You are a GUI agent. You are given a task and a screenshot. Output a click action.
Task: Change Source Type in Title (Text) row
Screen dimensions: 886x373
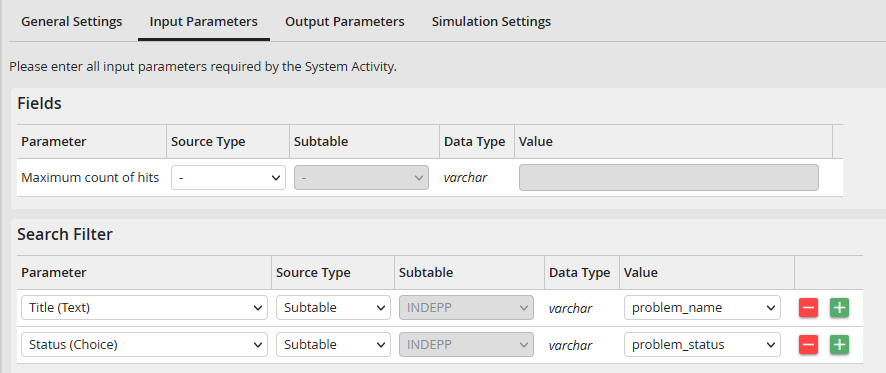[333, 308]
